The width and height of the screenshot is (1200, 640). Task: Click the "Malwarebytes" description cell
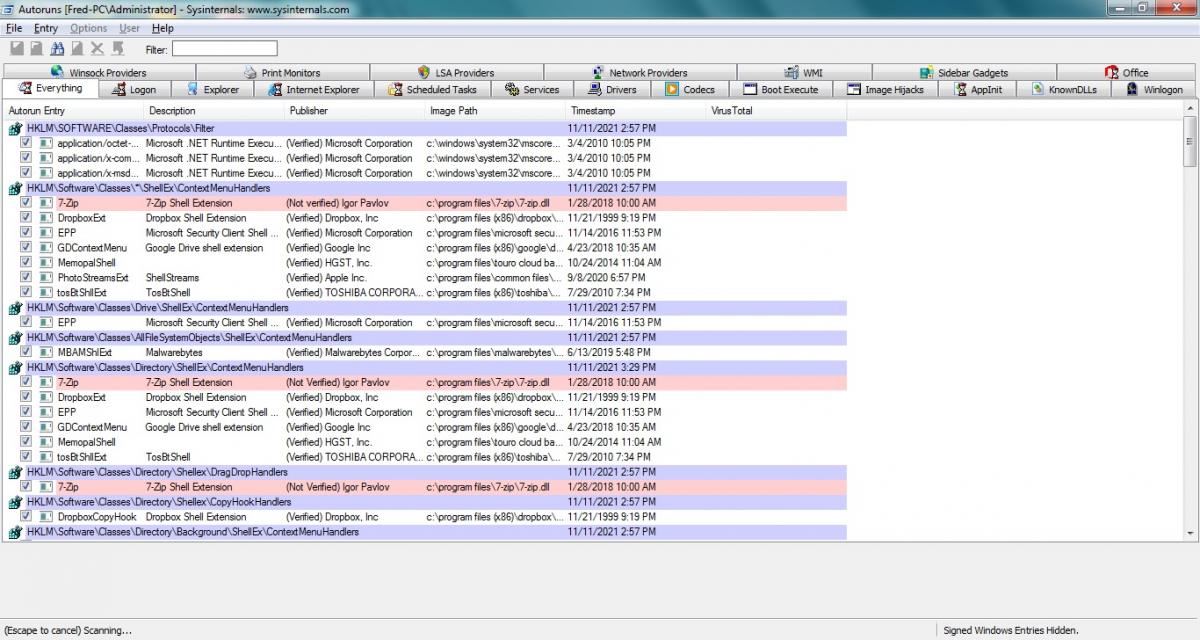(x=174, y=352)
